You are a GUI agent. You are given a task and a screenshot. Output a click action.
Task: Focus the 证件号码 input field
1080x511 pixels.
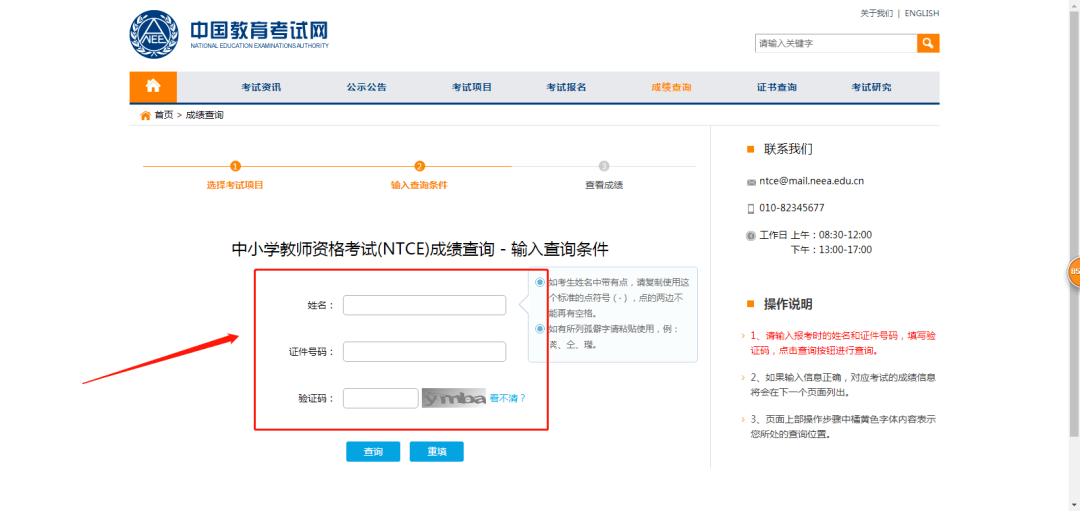[424, 352]
